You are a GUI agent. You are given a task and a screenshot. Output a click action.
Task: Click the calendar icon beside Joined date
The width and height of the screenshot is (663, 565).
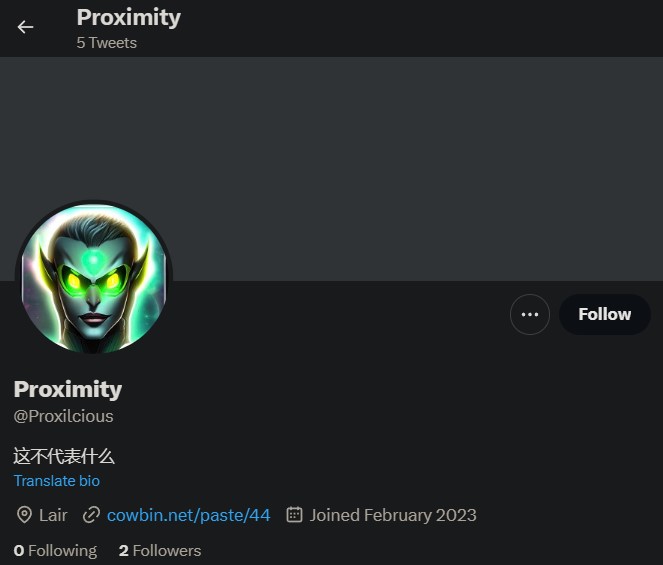(x=294, y=515)
